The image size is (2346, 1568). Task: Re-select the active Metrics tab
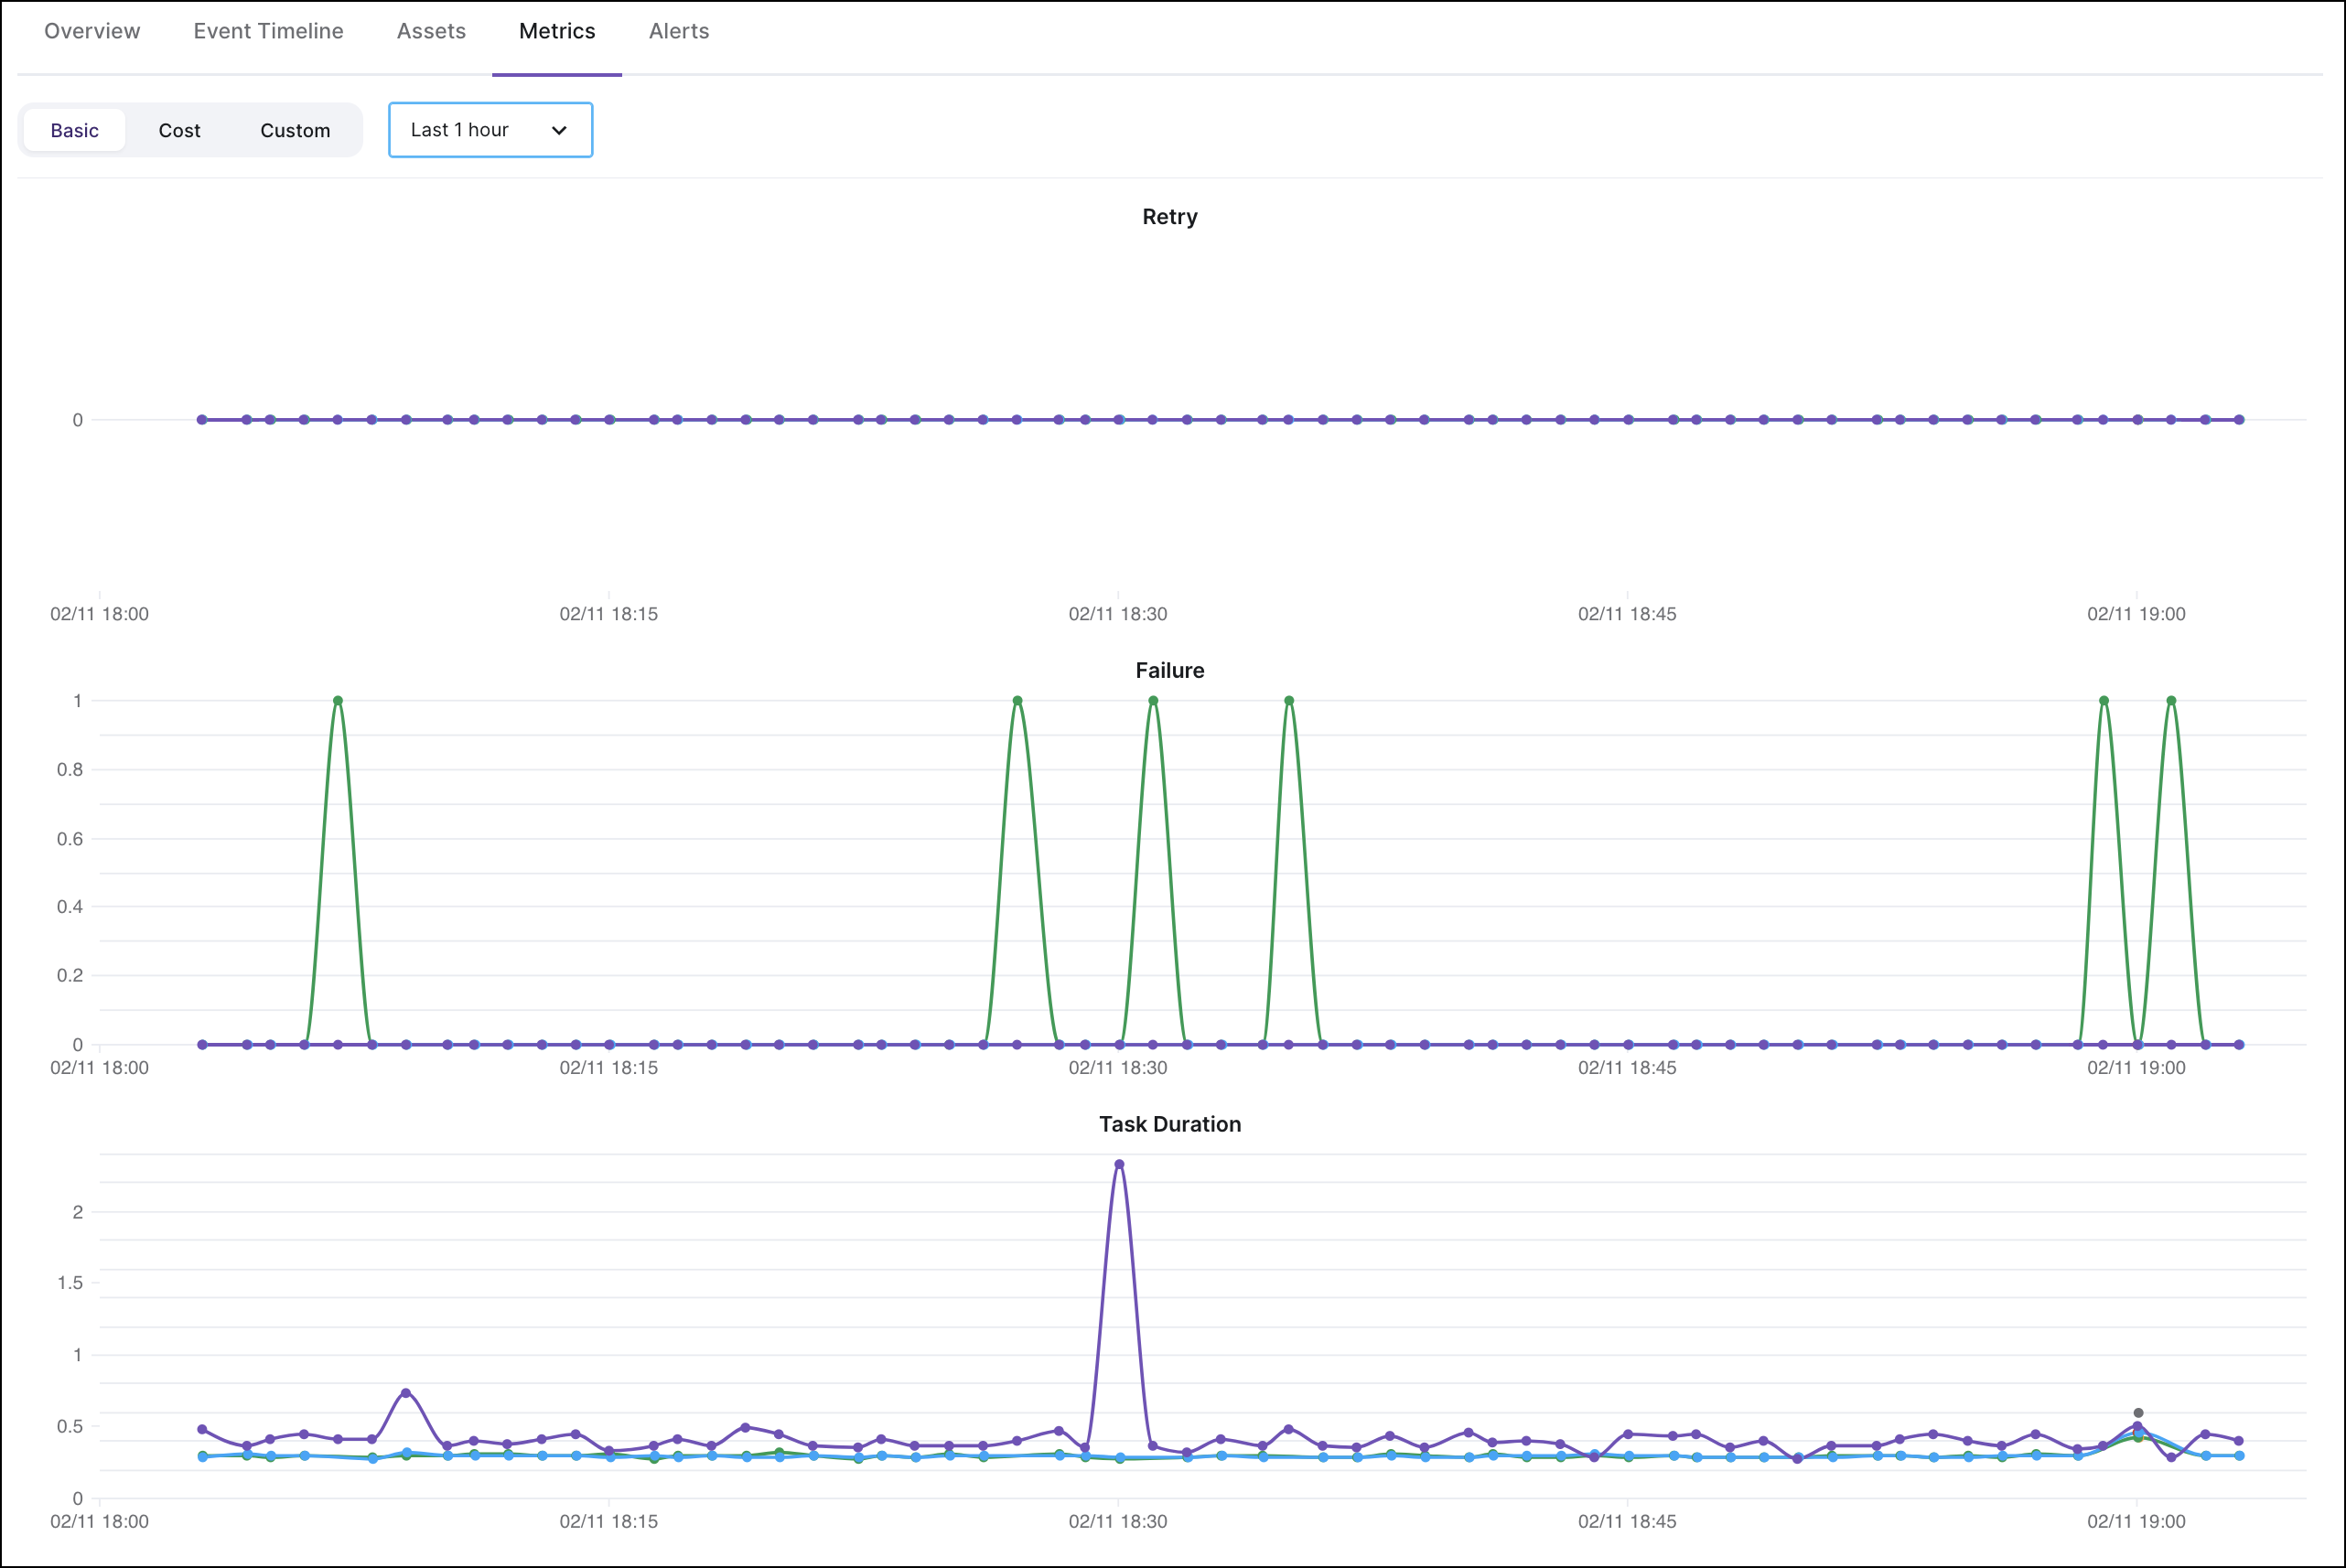tap(556, 31)
